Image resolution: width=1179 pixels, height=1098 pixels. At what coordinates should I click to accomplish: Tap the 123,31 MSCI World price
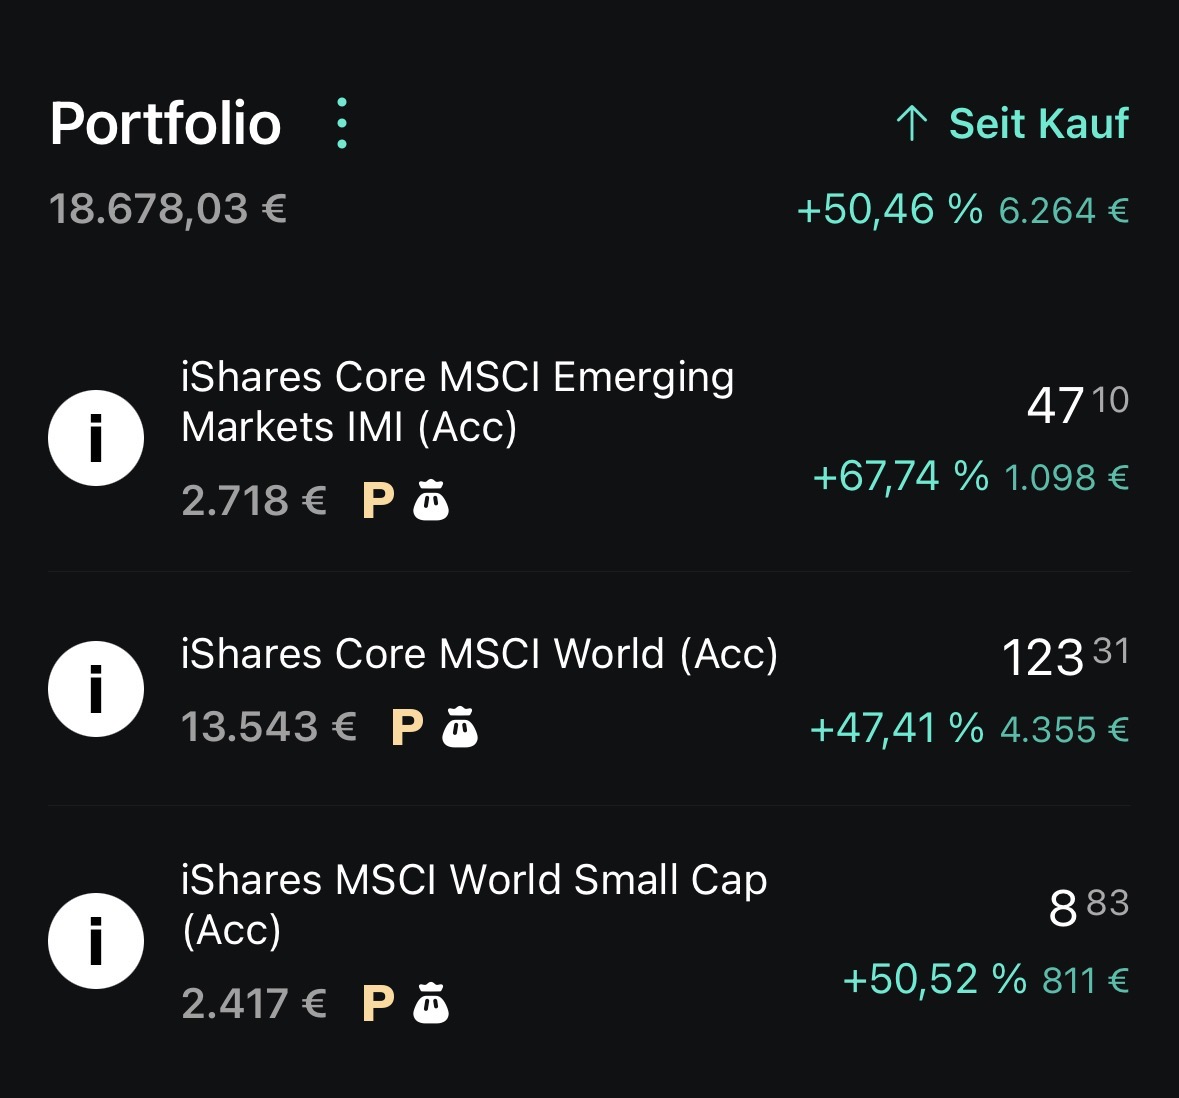tap(1065, 657)
